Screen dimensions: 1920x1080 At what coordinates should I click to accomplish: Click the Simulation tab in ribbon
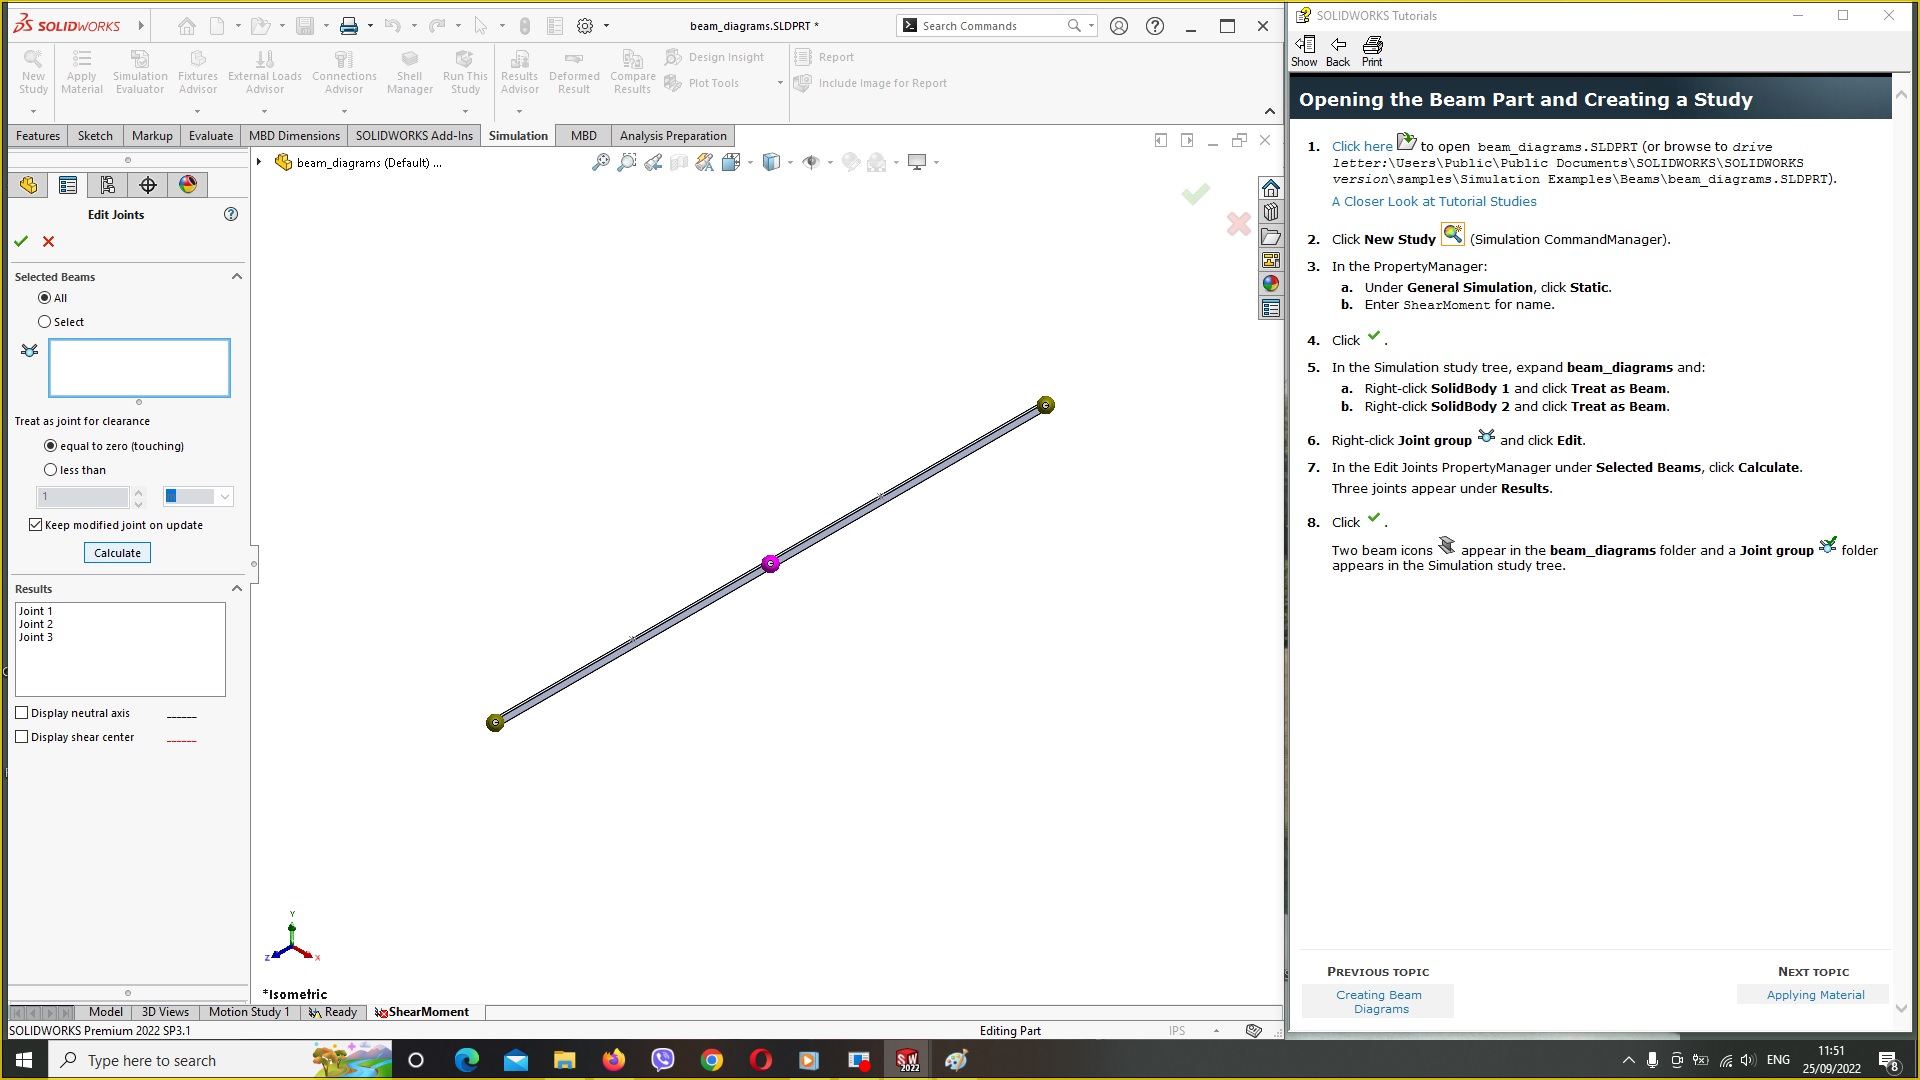tap(517, 135)
